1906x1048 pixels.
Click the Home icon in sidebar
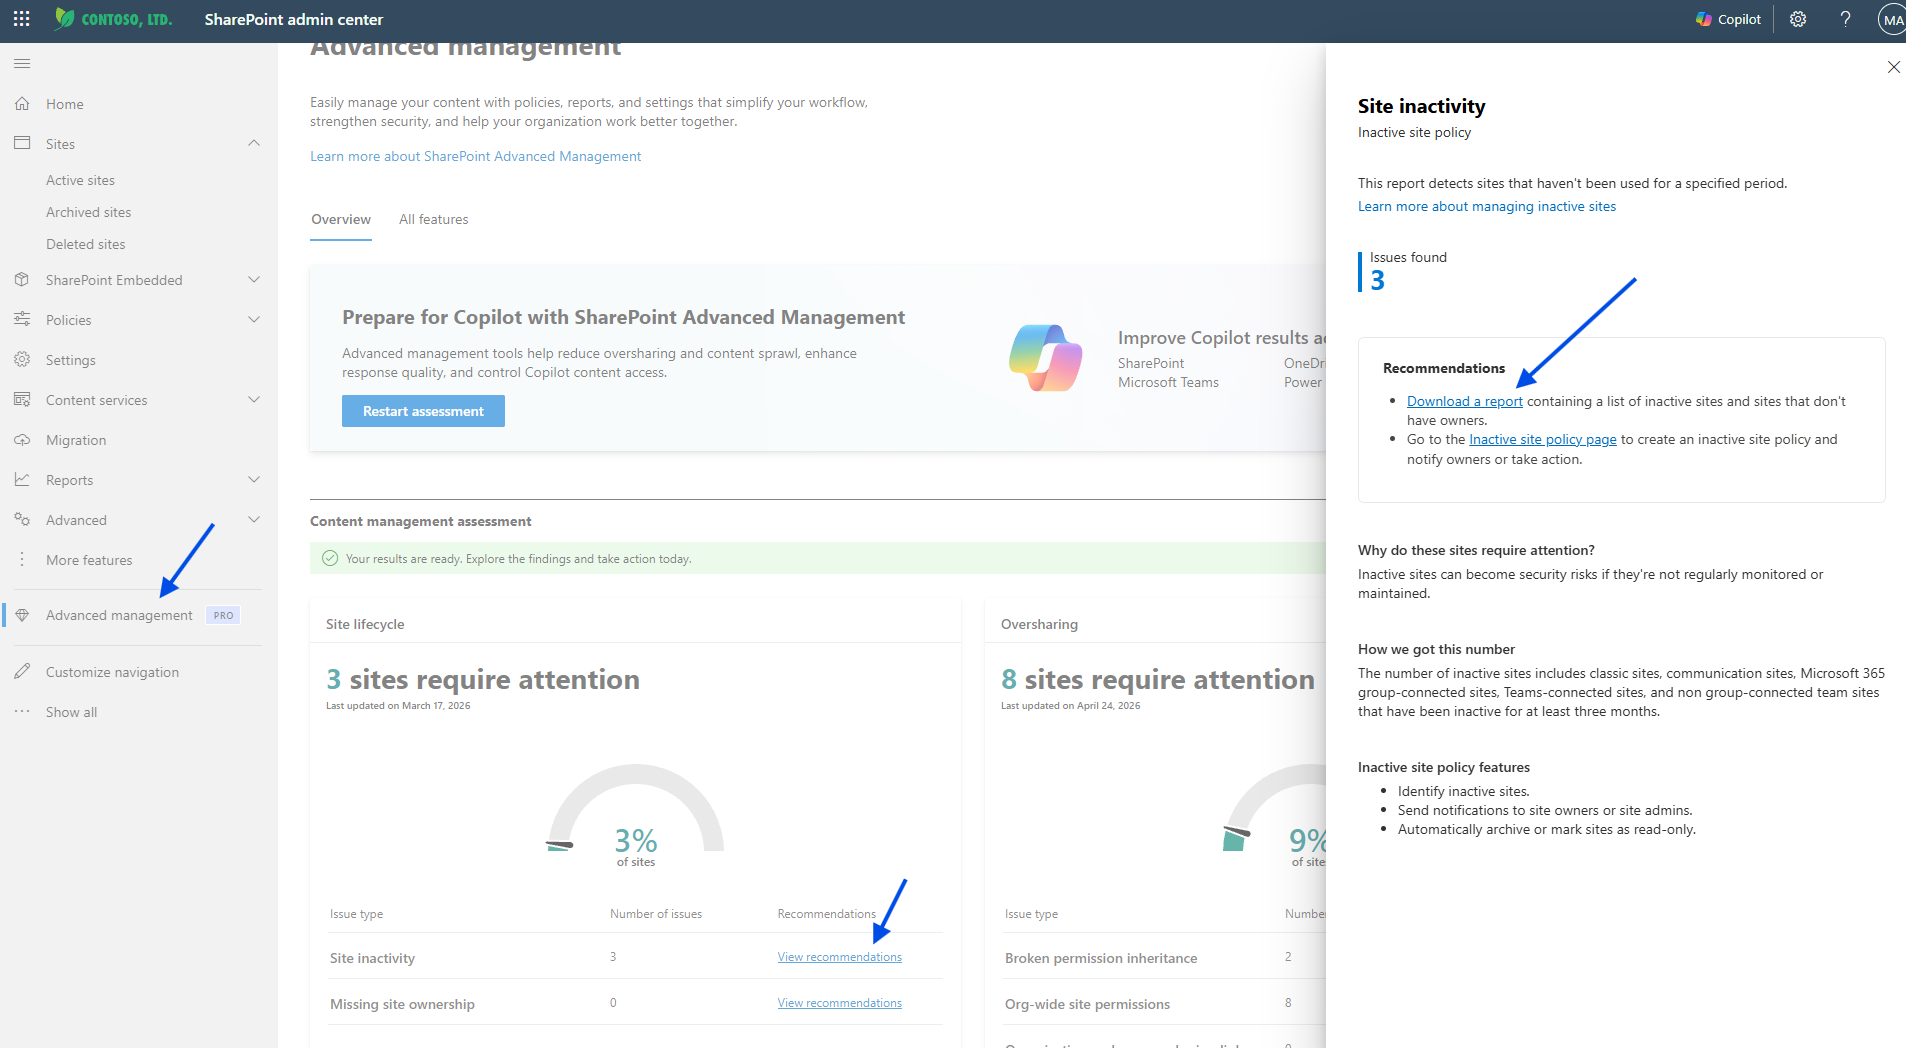point(22,104)
